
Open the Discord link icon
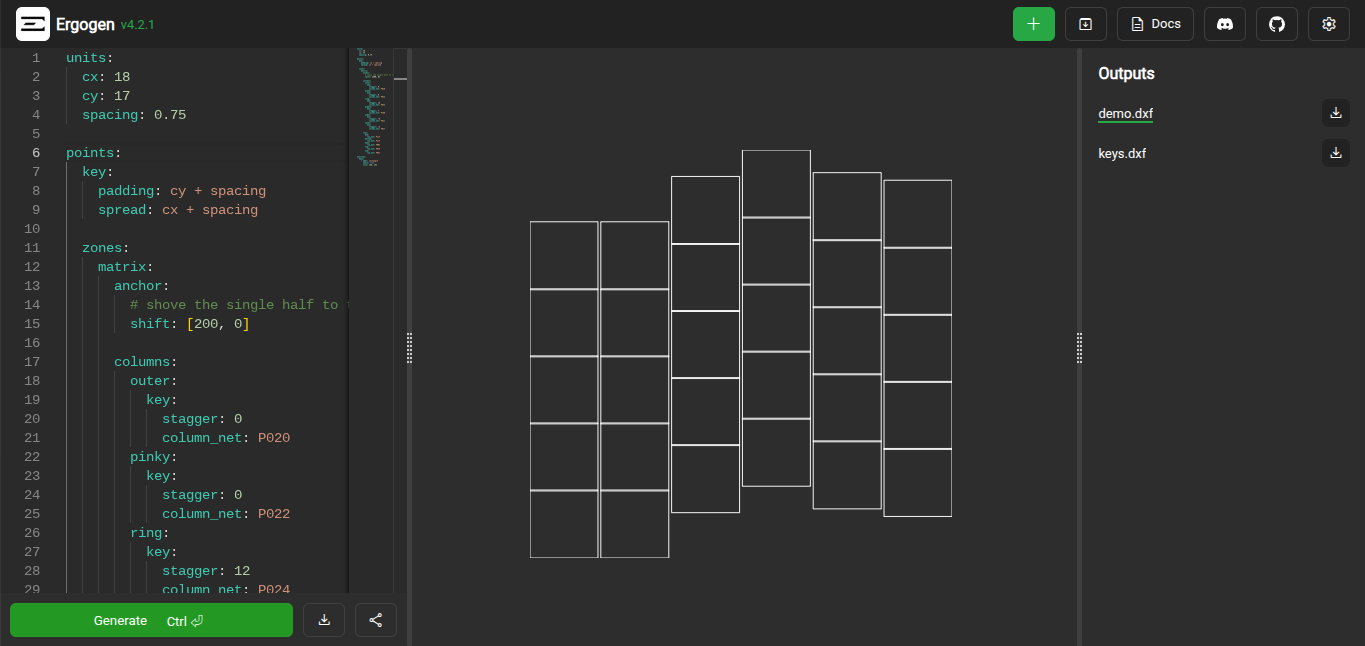[1224, 24]
